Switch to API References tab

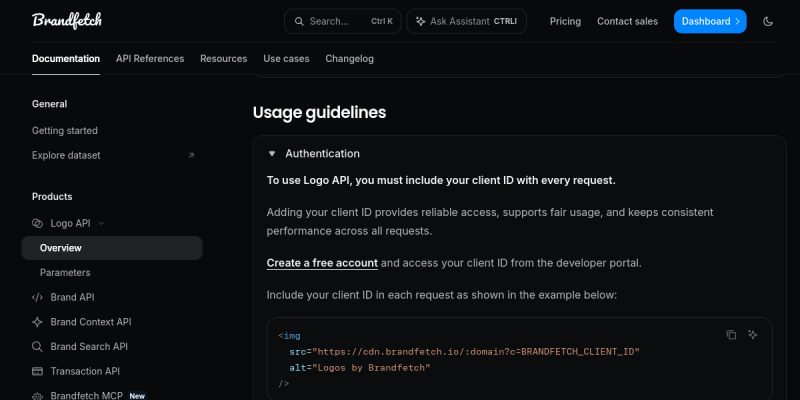(x=150, y=59)
